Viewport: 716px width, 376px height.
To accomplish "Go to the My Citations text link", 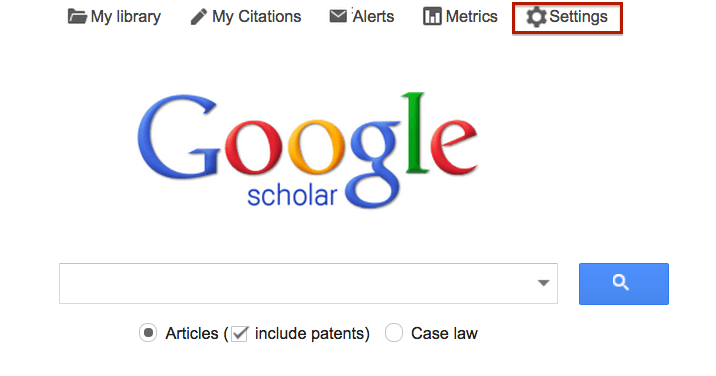I will coord(257,16).
